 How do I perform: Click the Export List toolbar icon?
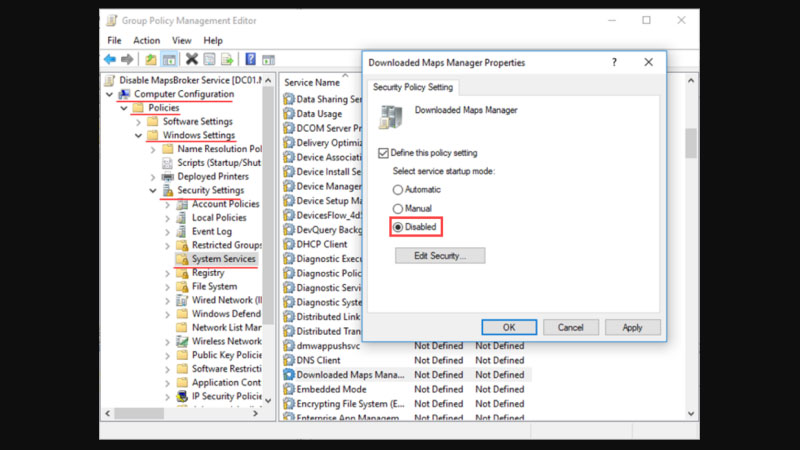228,60
